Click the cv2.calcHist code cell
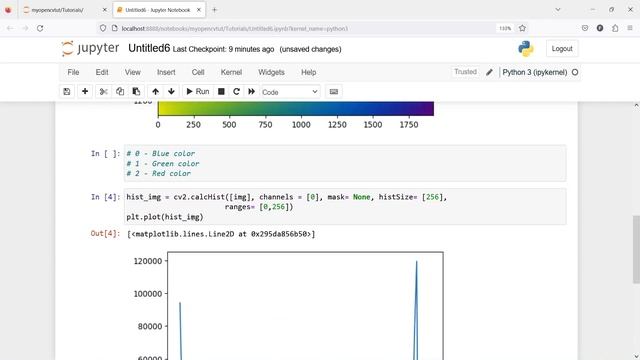This screenshot has width=640, height=360. [345, 207]
